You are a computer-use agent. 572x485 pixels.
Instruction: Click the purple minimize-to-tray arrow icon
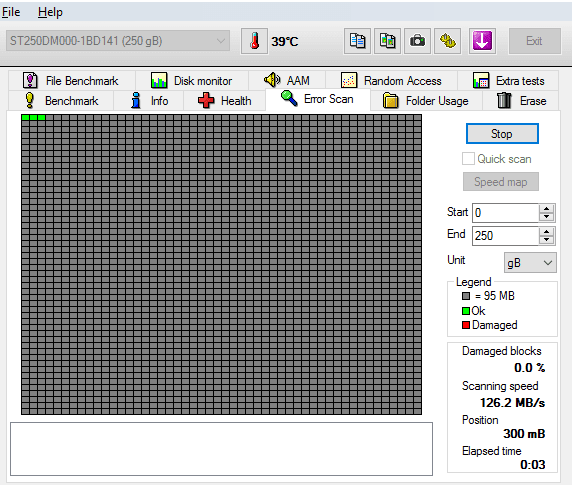click(x=482, y=41)
